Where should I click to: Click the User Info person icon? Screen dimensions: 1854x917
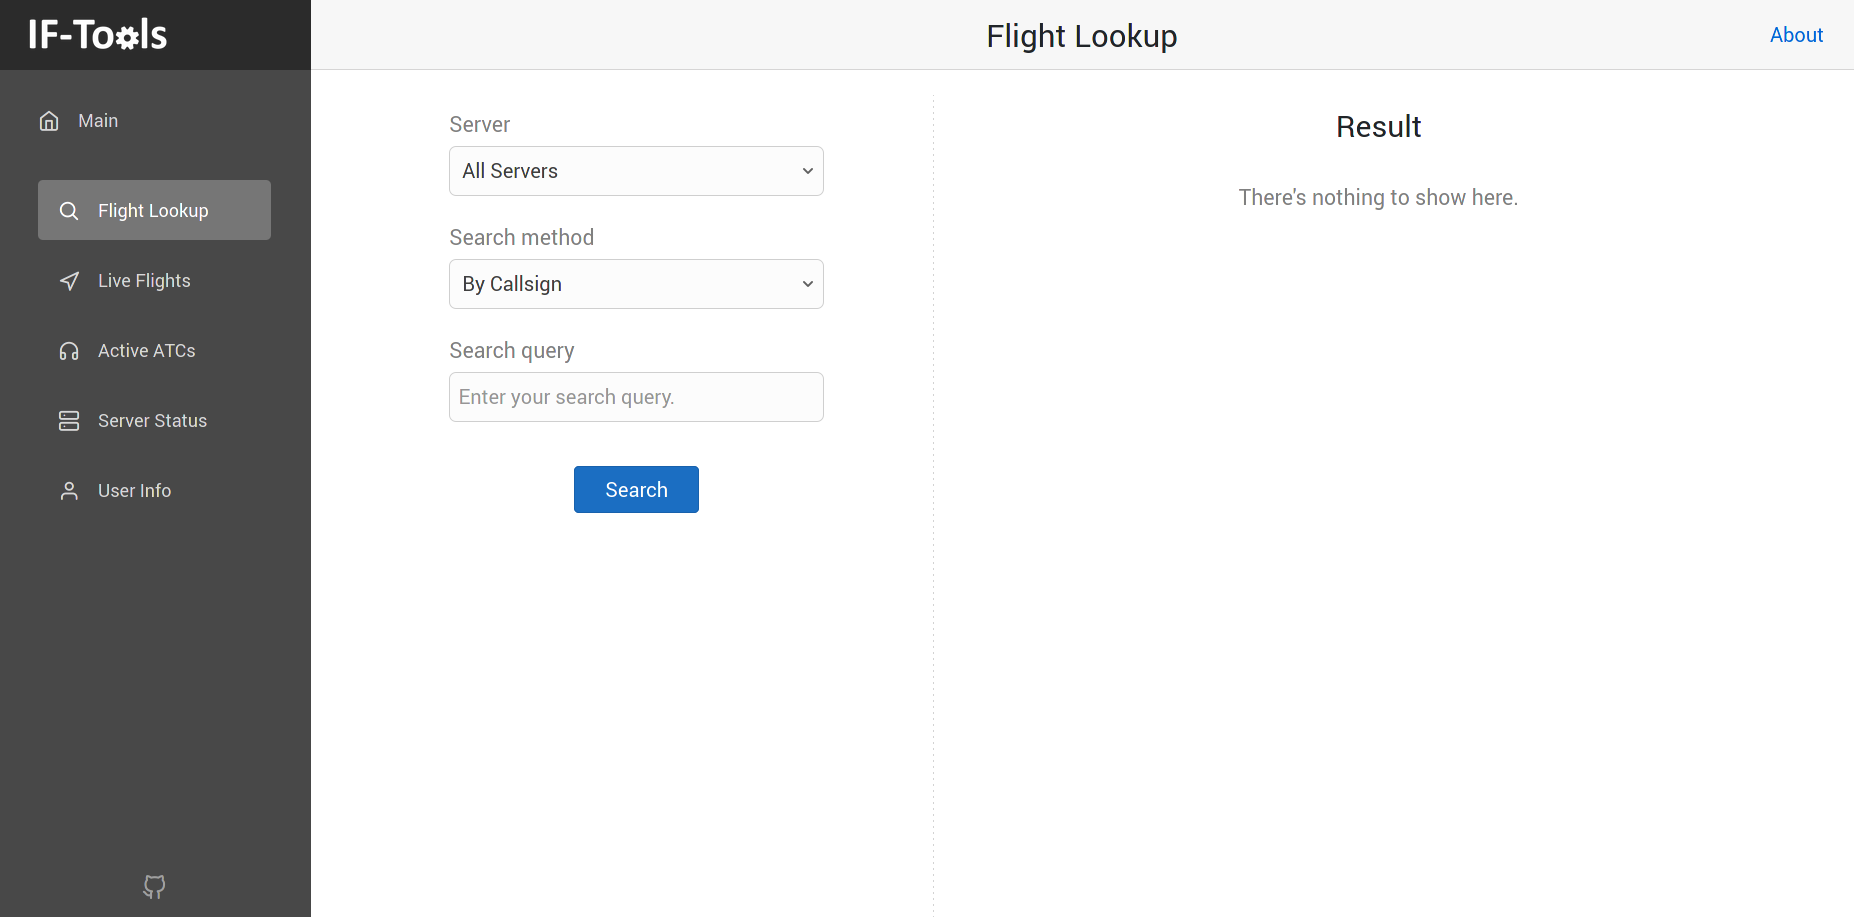coord(69,491)
